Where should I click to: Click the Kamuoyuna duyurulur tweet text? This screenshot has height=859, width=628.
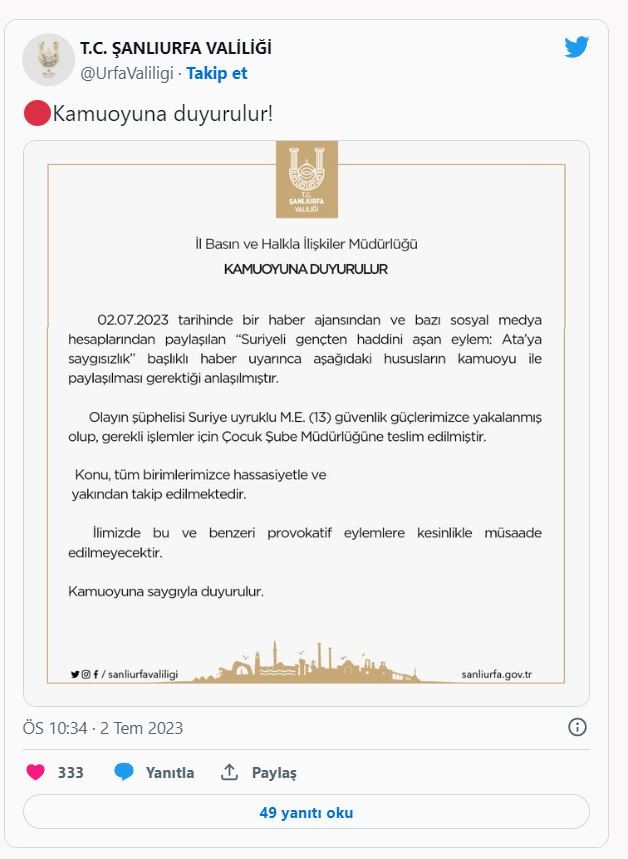(x=162, y=114)
